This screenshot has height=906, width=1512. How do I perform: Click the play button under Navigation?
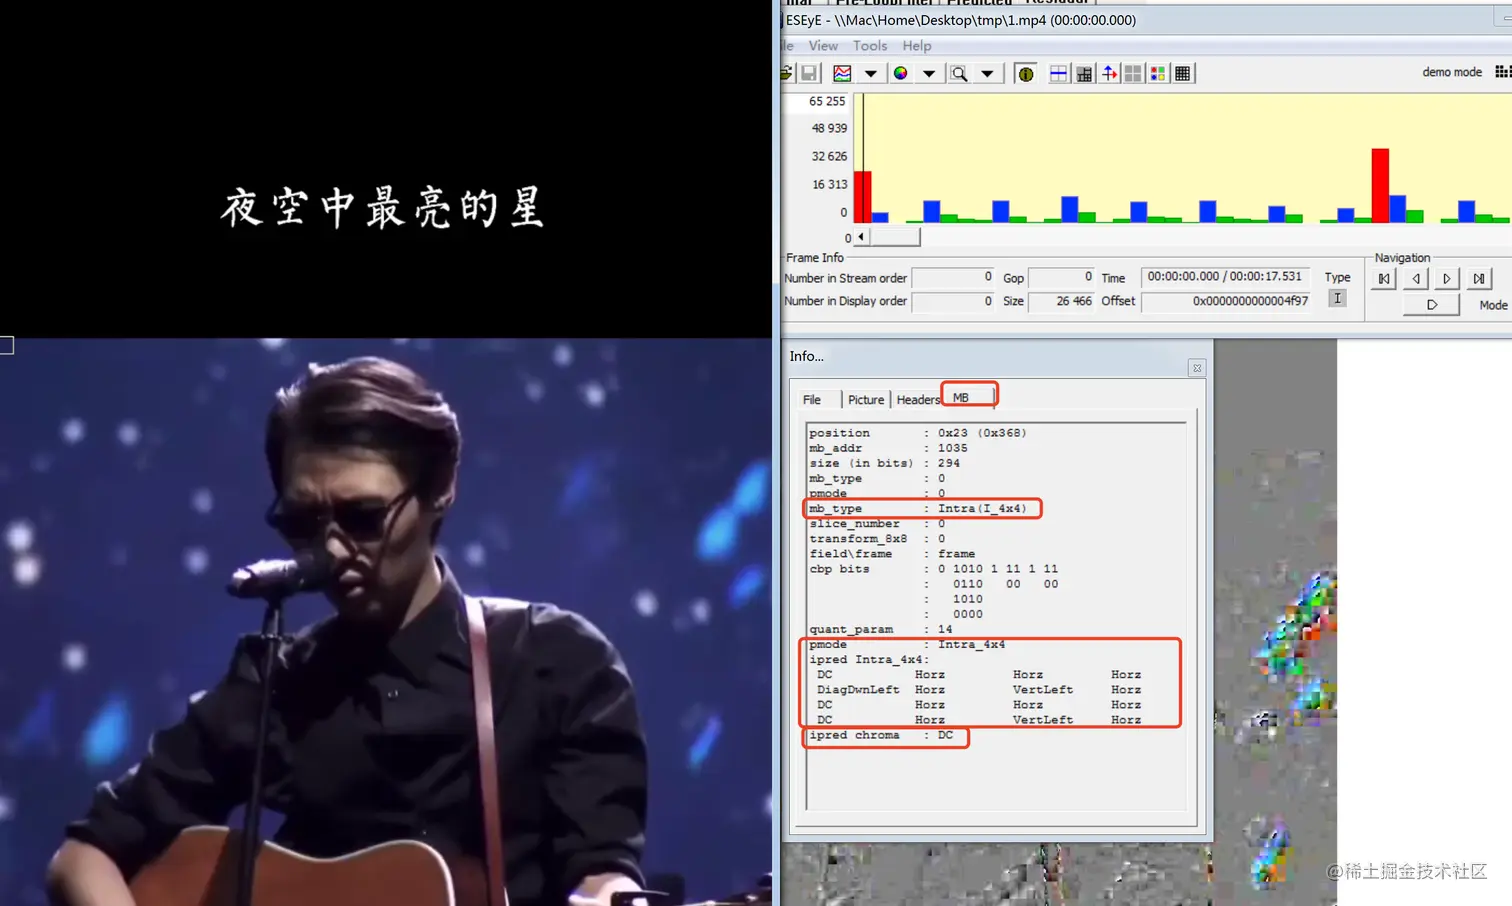coord(1431,305)
